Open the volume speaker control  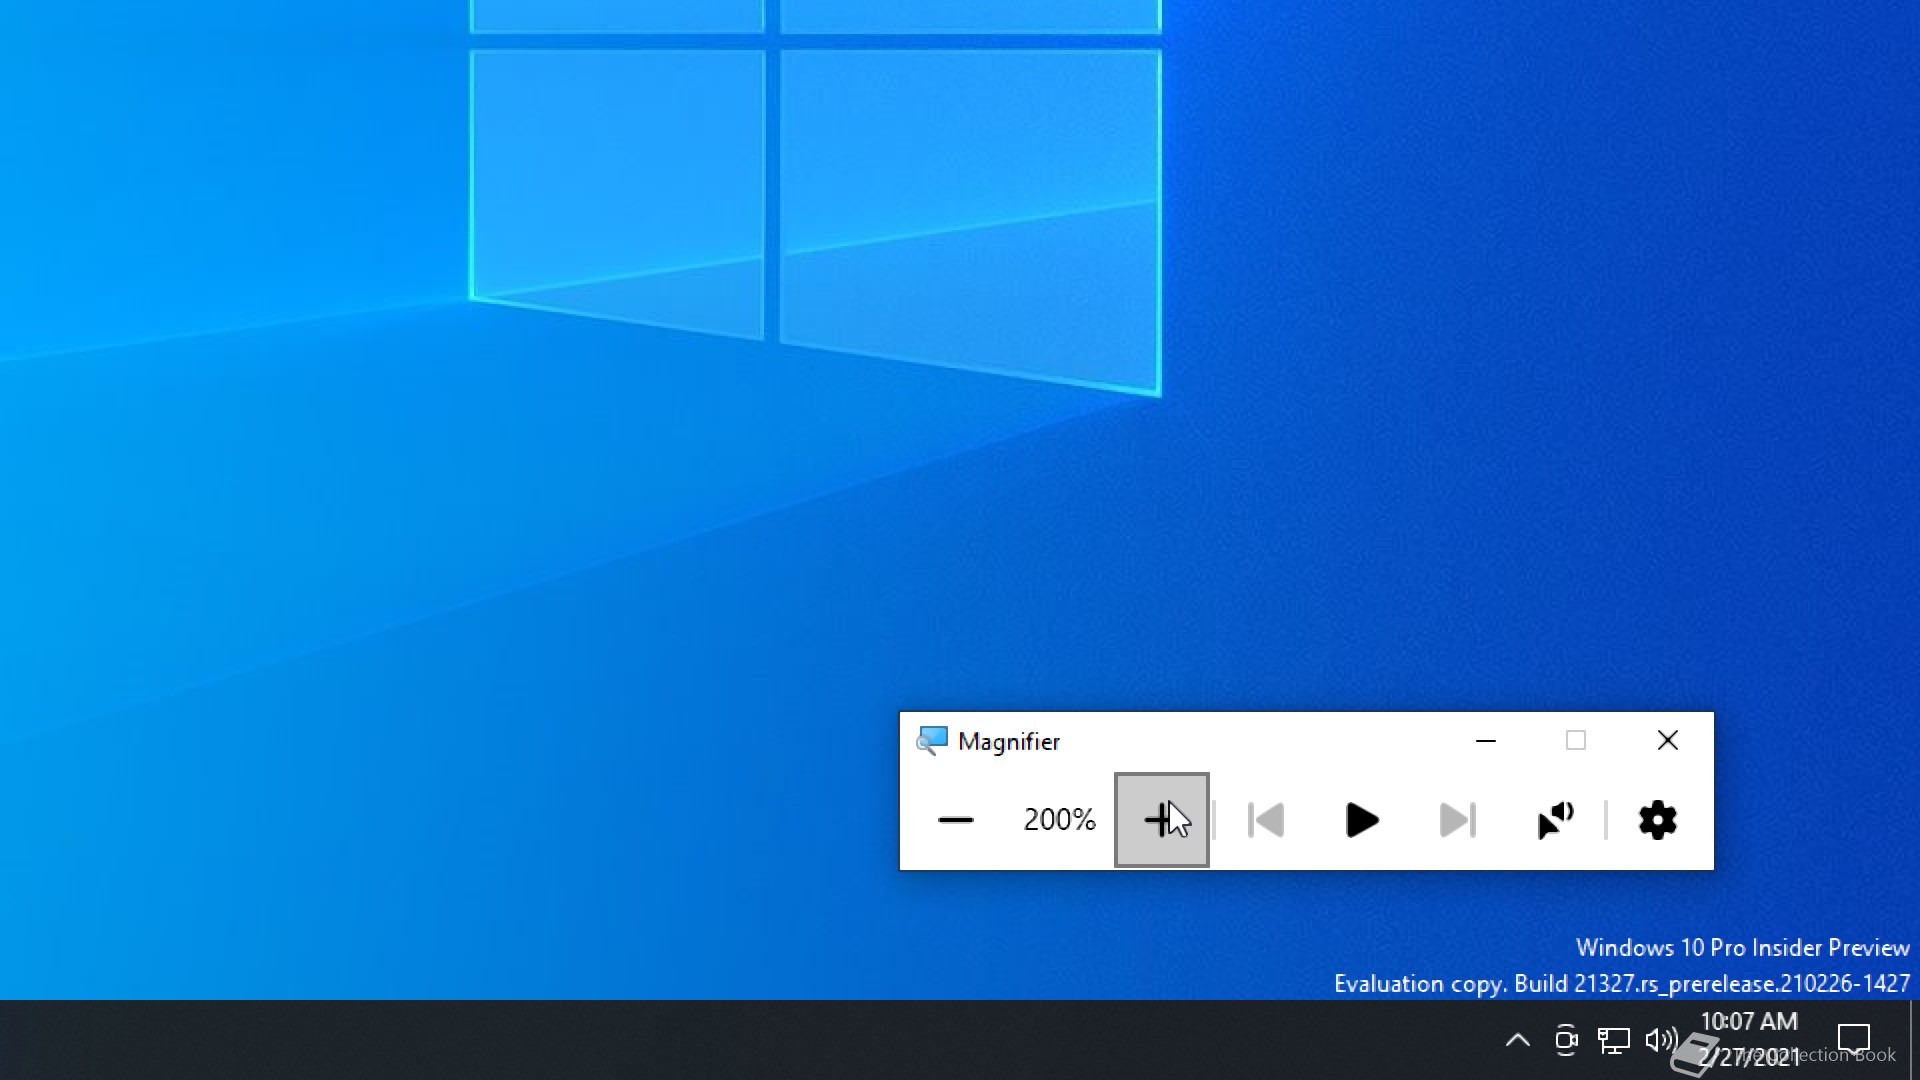click(1661, 1040)
